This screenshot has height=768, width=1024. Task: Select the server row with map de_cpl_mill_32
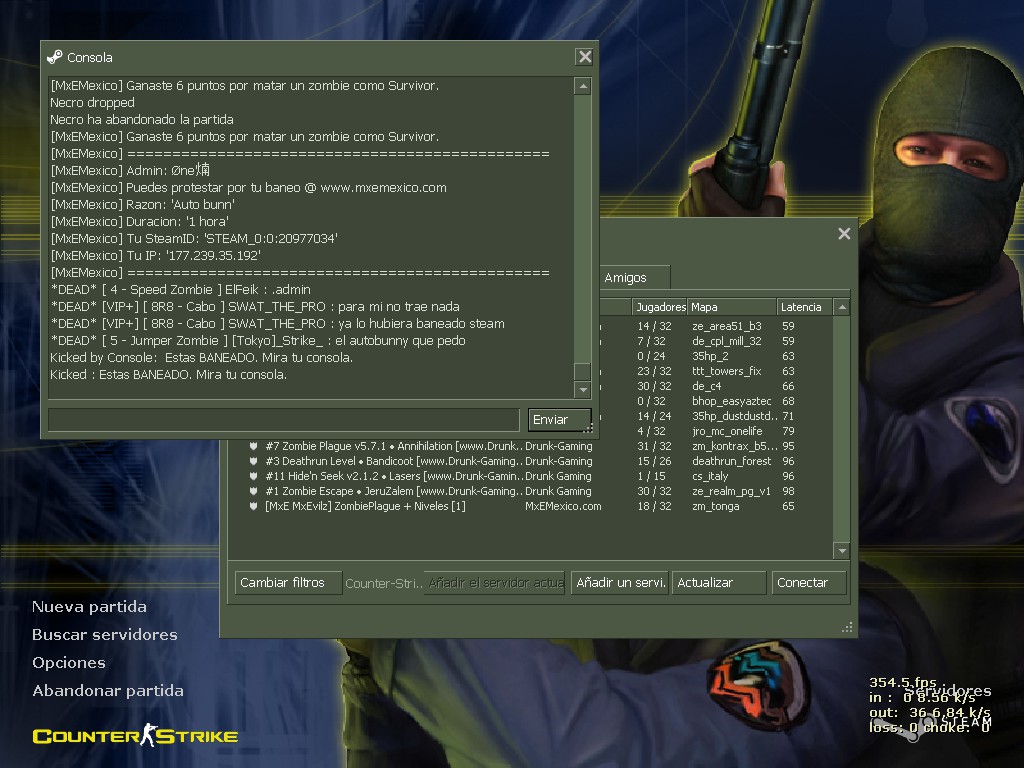click(716, 341)
